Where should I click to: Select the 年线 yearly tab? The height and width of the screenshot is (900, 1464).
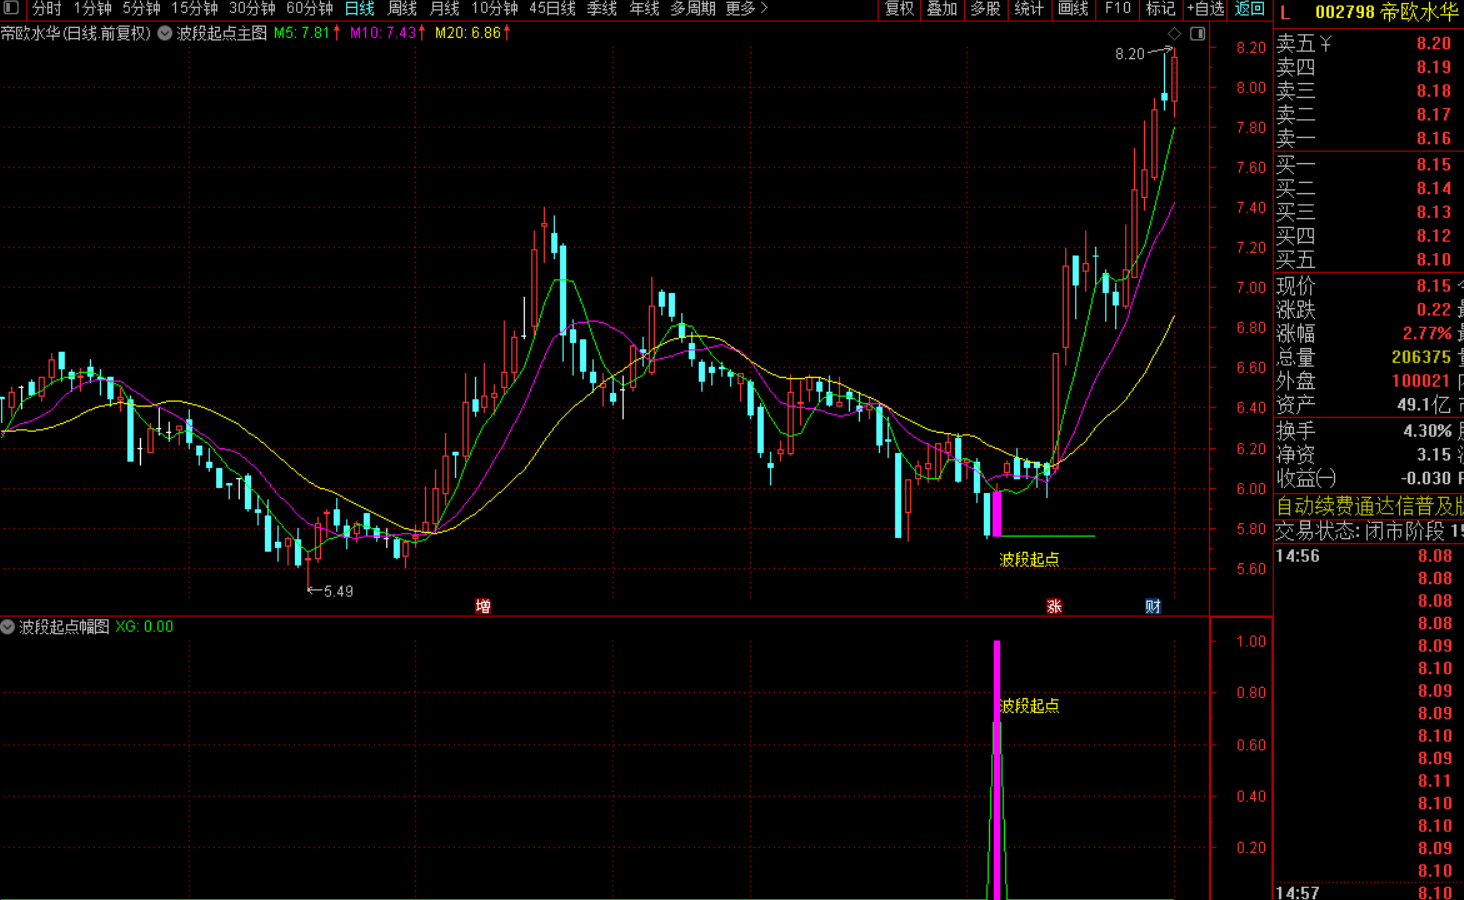[x=644, y=9]
